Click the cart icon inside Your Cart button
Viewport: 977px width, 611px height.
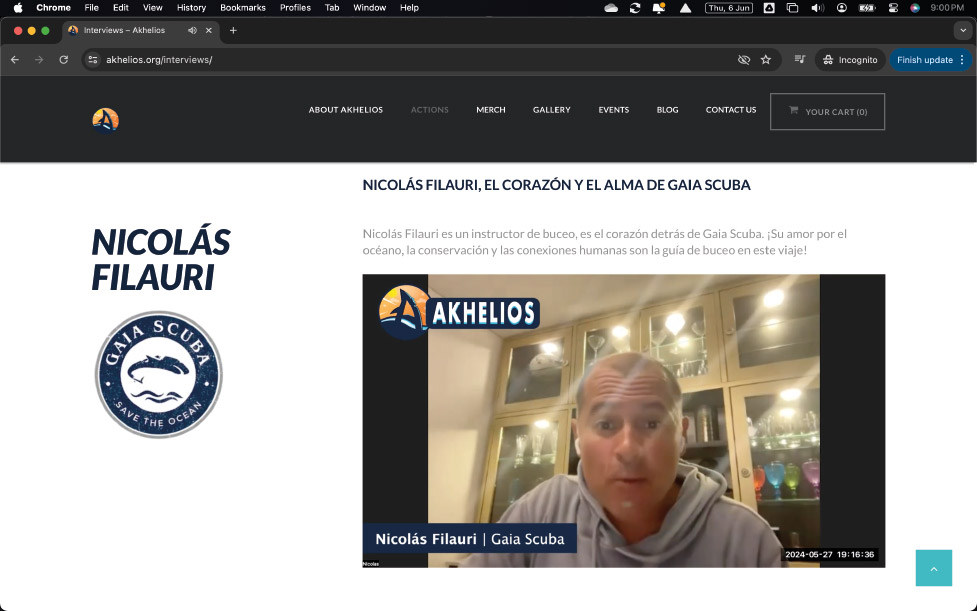tap(793, 110)
